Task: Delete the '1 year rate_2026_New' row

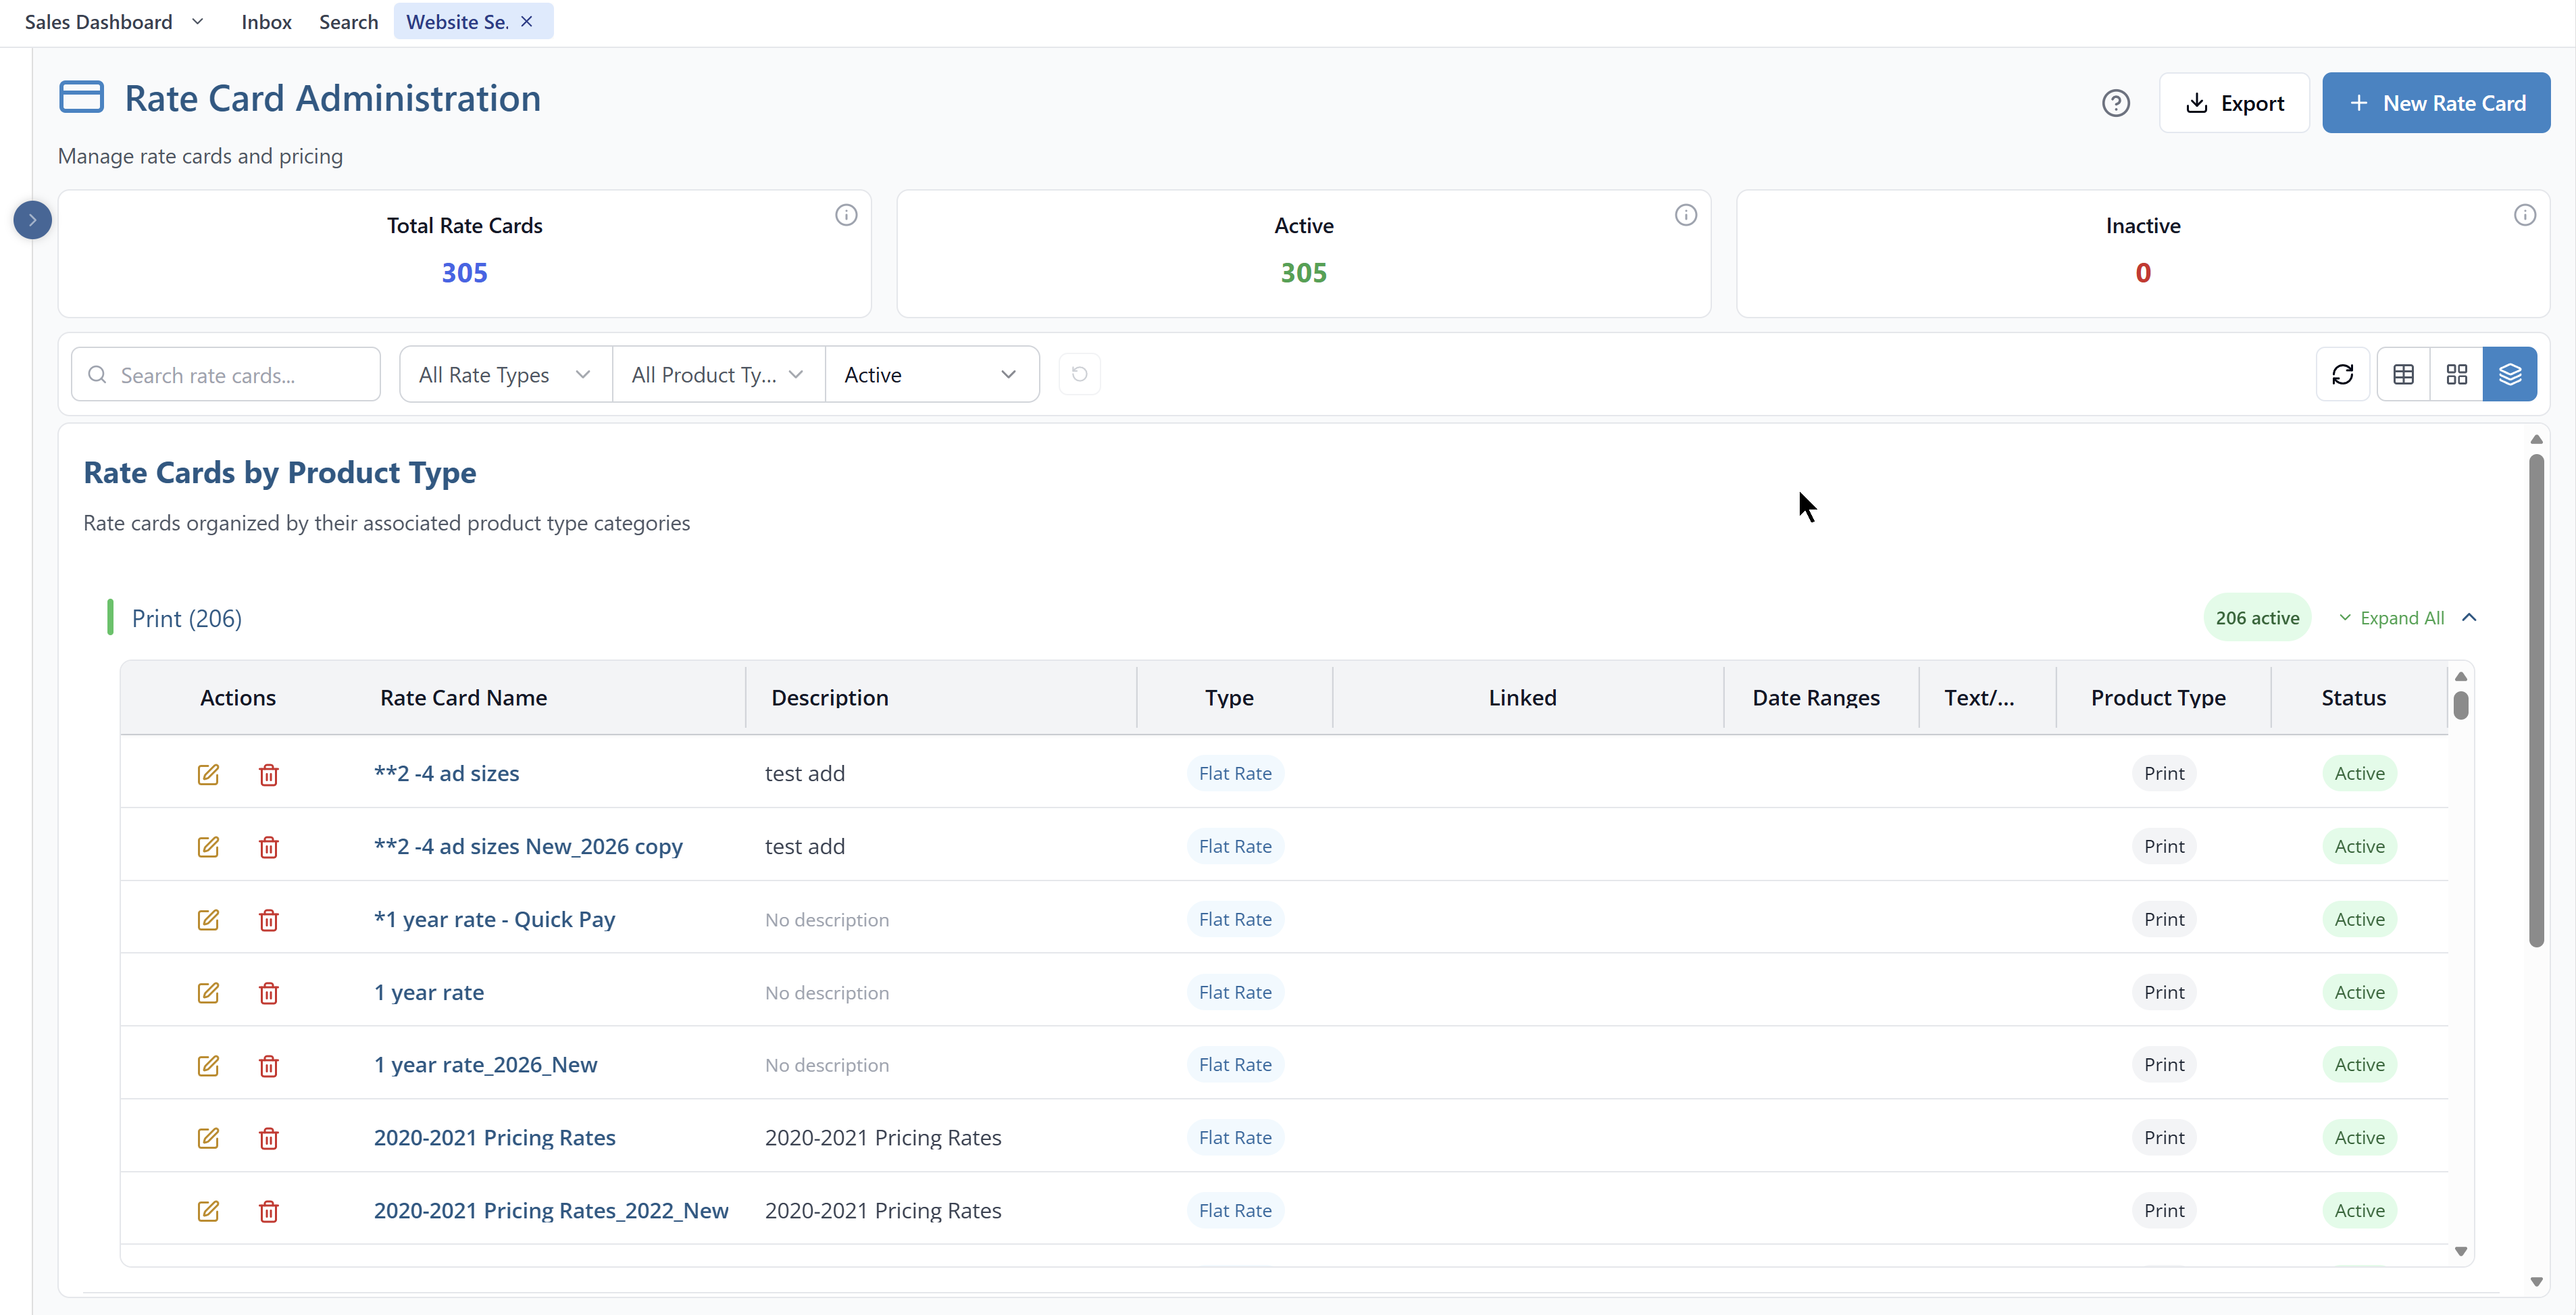Action: click(x=268, y=1066)
